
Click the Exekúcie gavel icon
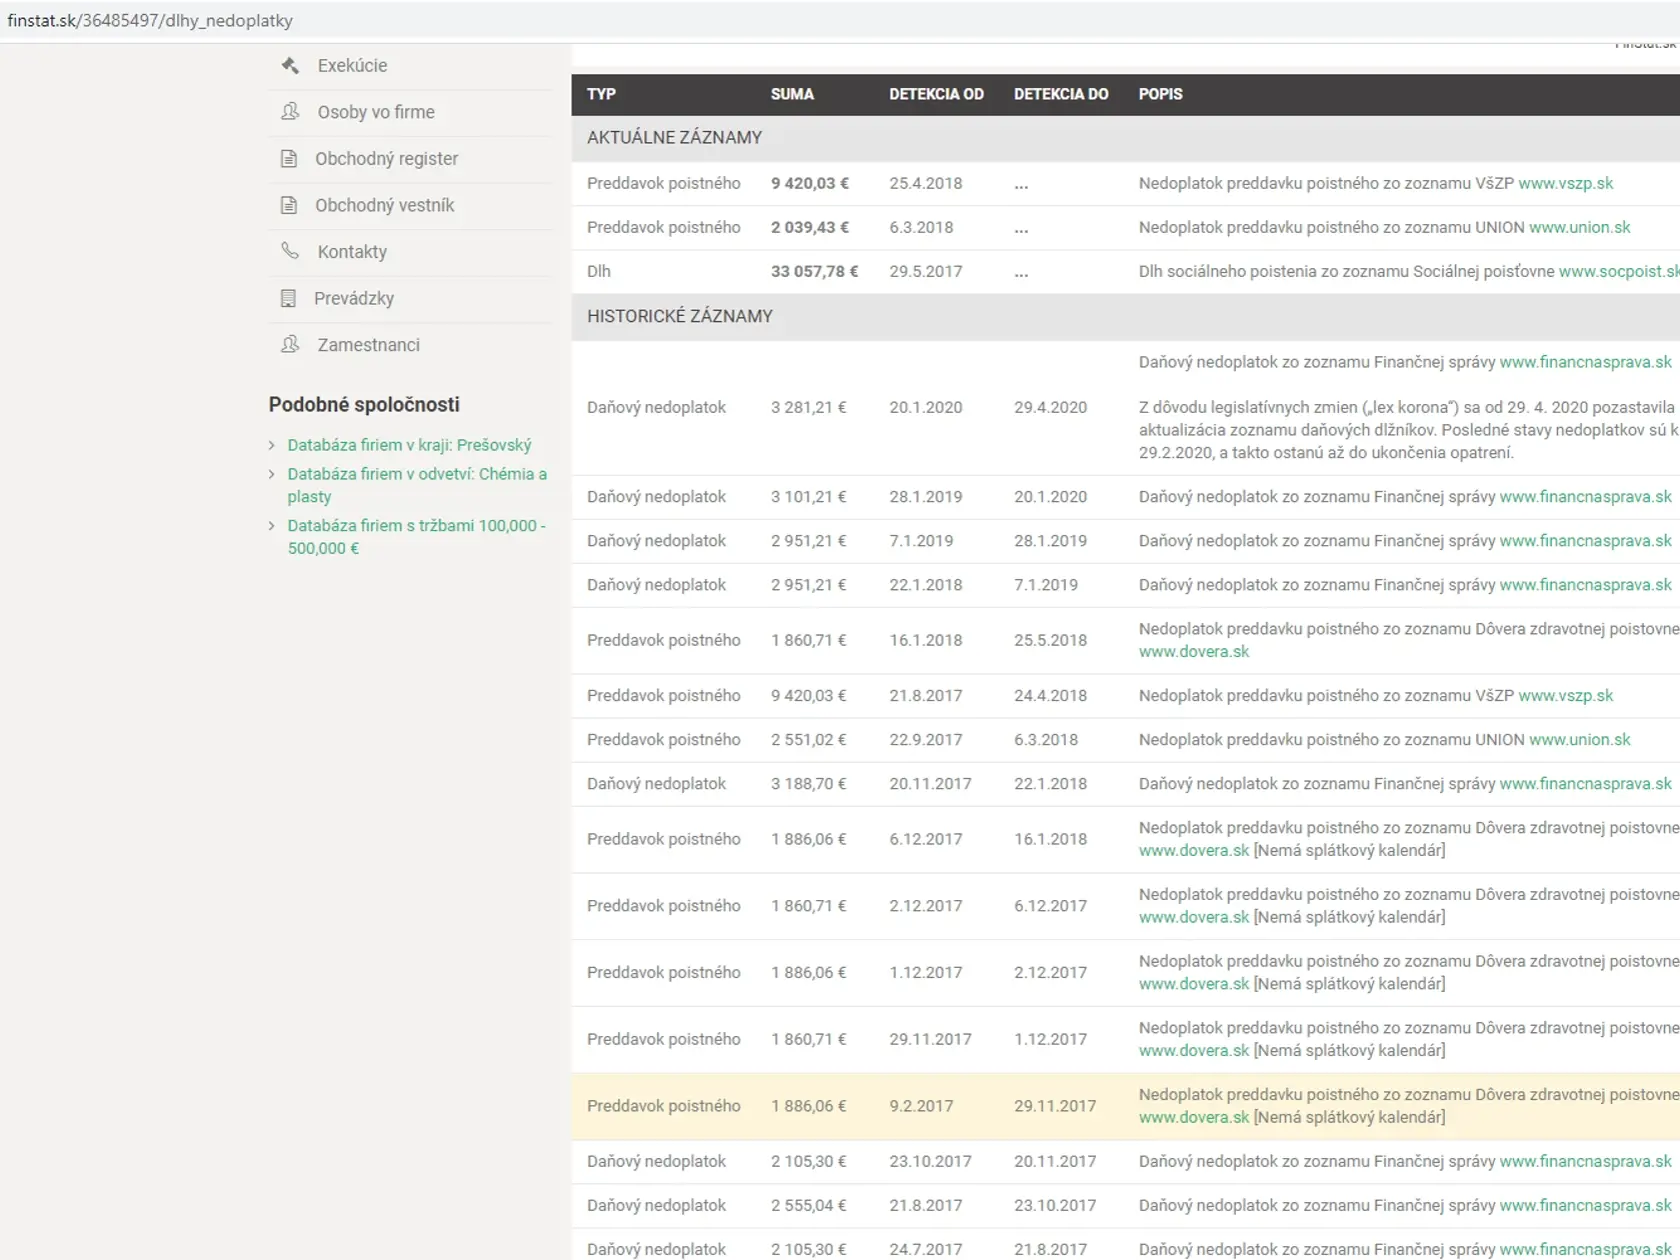(x=290, y=65)
